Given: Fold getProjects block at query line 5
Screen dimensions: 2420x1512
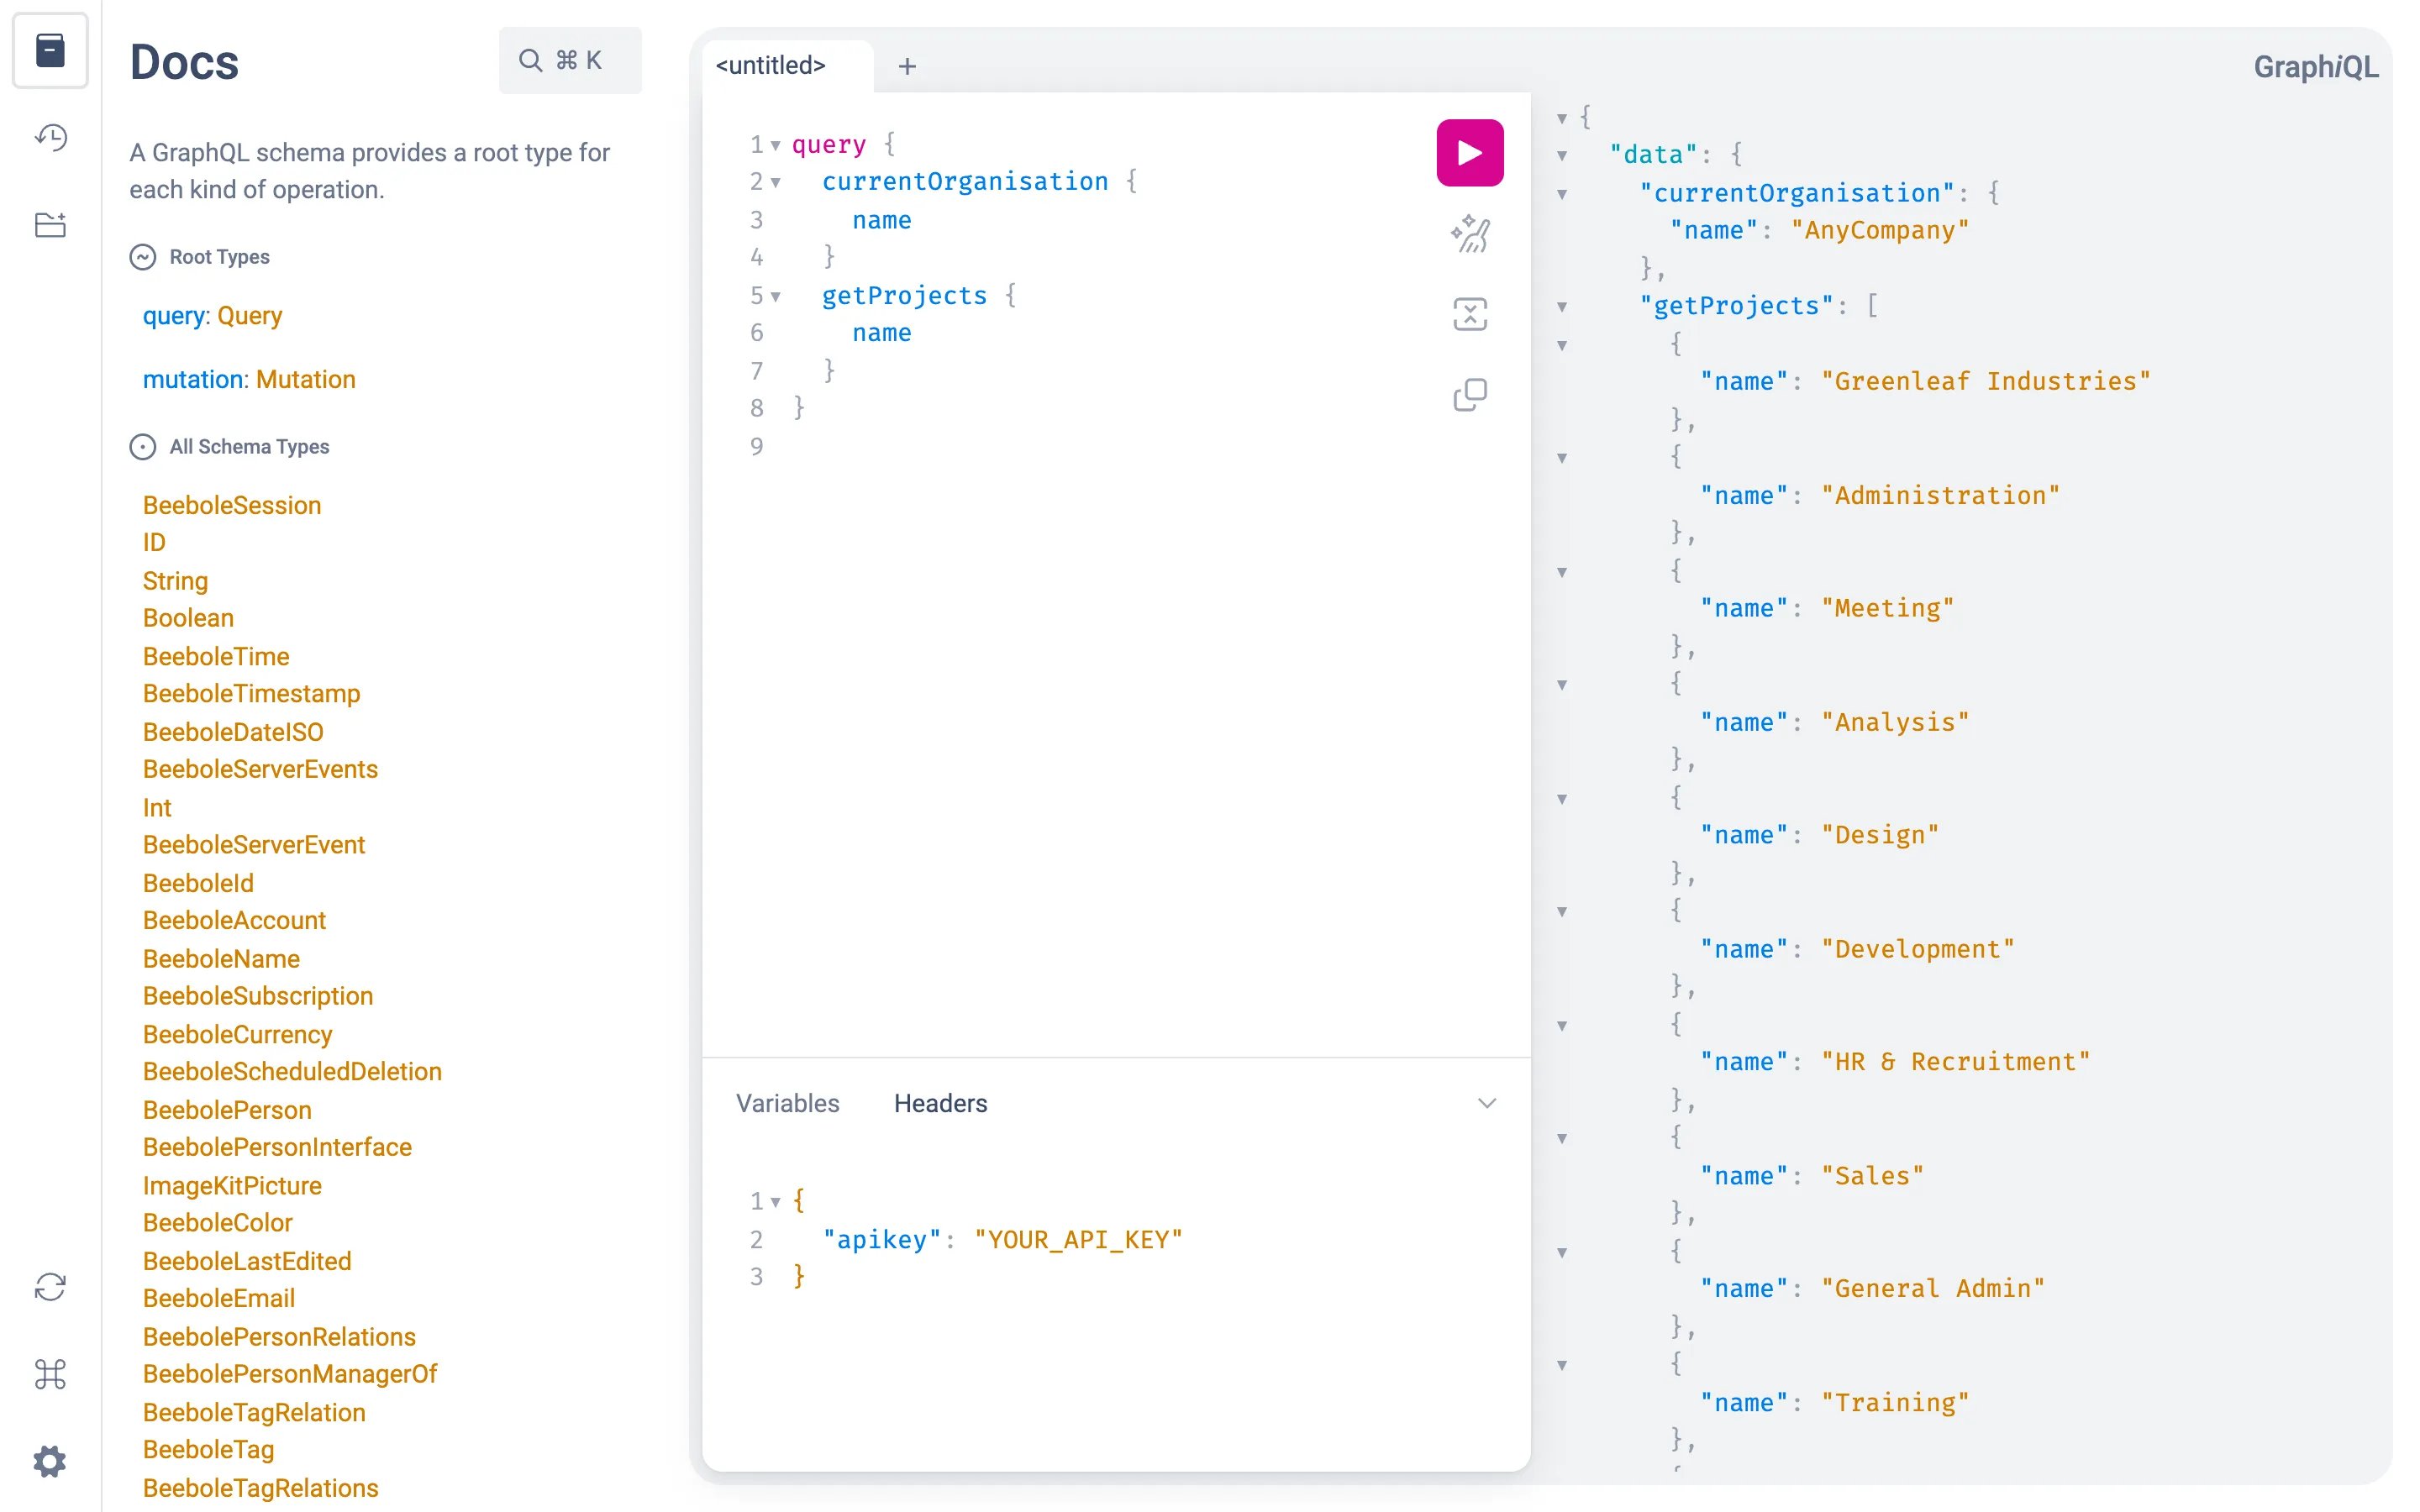Looking at the screenshot, I should tap(775, 297).
